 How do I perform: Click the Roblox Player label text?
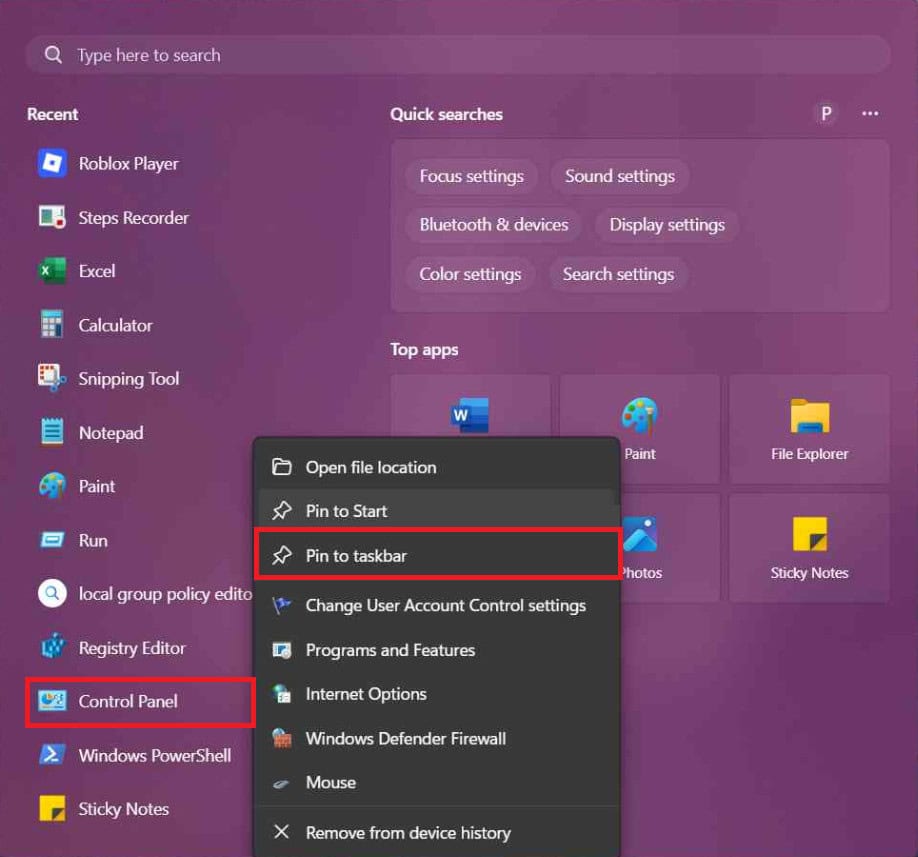[x=129, y=163]
